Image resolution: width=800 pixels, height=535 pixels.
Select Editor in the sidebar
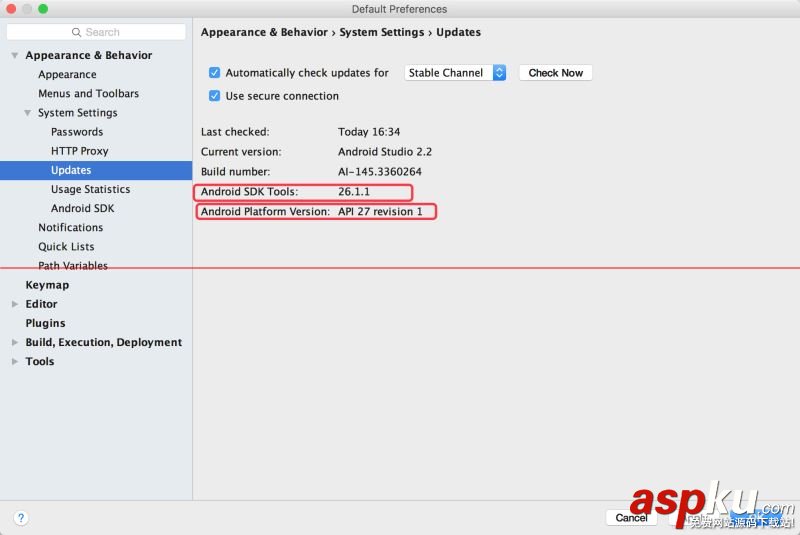41,304
